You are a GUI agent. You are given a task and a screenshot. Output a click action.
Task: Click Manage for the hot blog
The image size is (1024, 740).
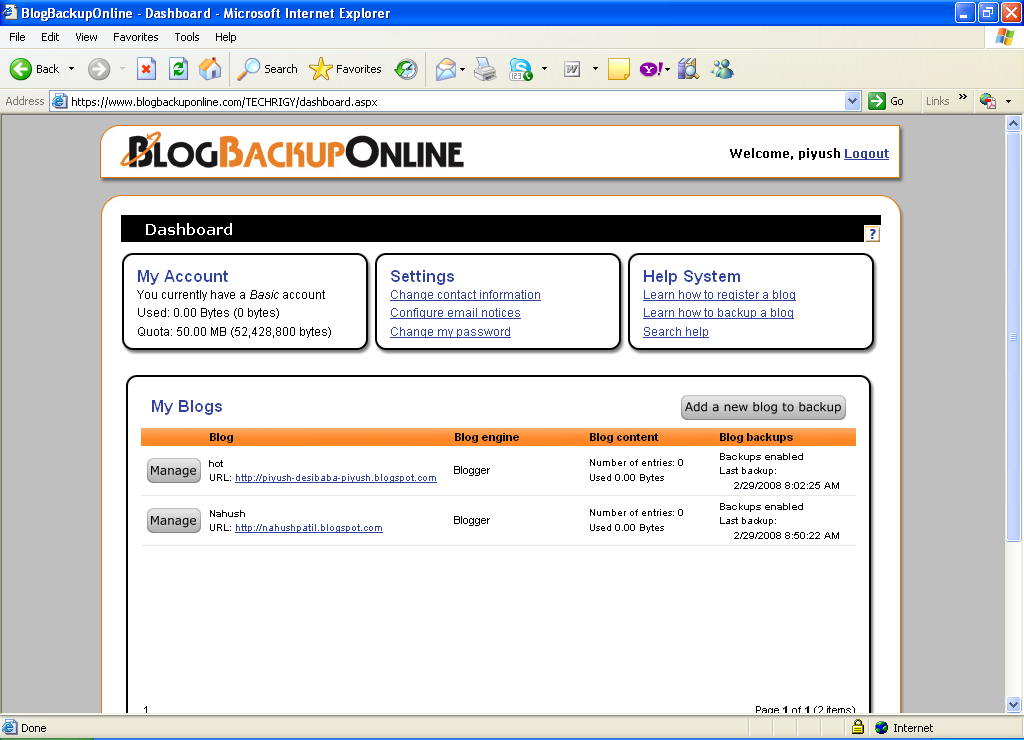173,470
